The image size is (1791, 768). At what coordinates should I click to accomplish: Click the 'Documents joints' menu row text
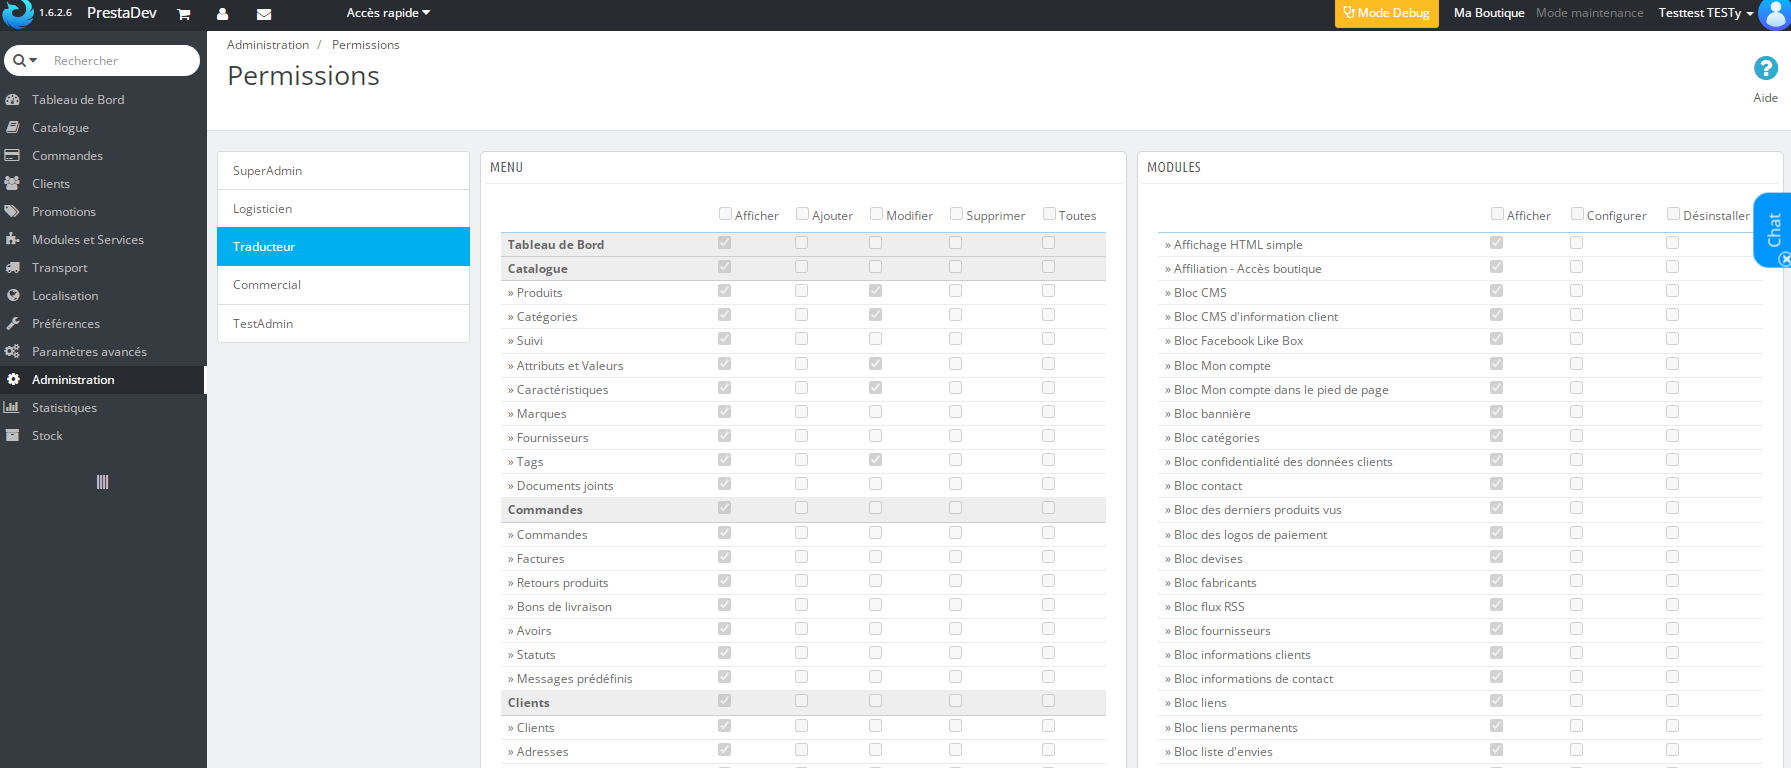[x=565, y=486]
